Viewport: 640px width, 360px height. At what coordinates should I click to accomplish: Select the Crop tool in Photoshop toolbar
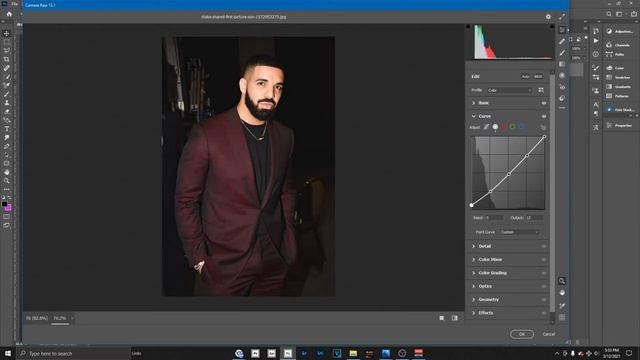[x=7, y=59]
